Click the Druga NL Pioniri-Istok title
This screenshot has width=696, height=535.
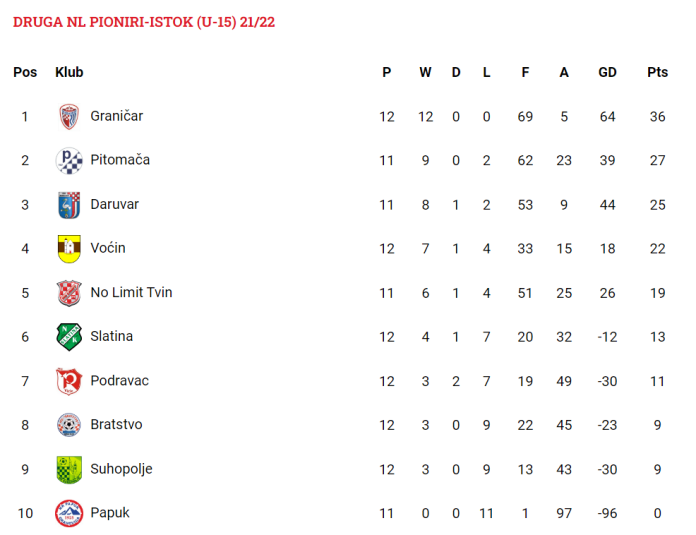coord(144,22)
